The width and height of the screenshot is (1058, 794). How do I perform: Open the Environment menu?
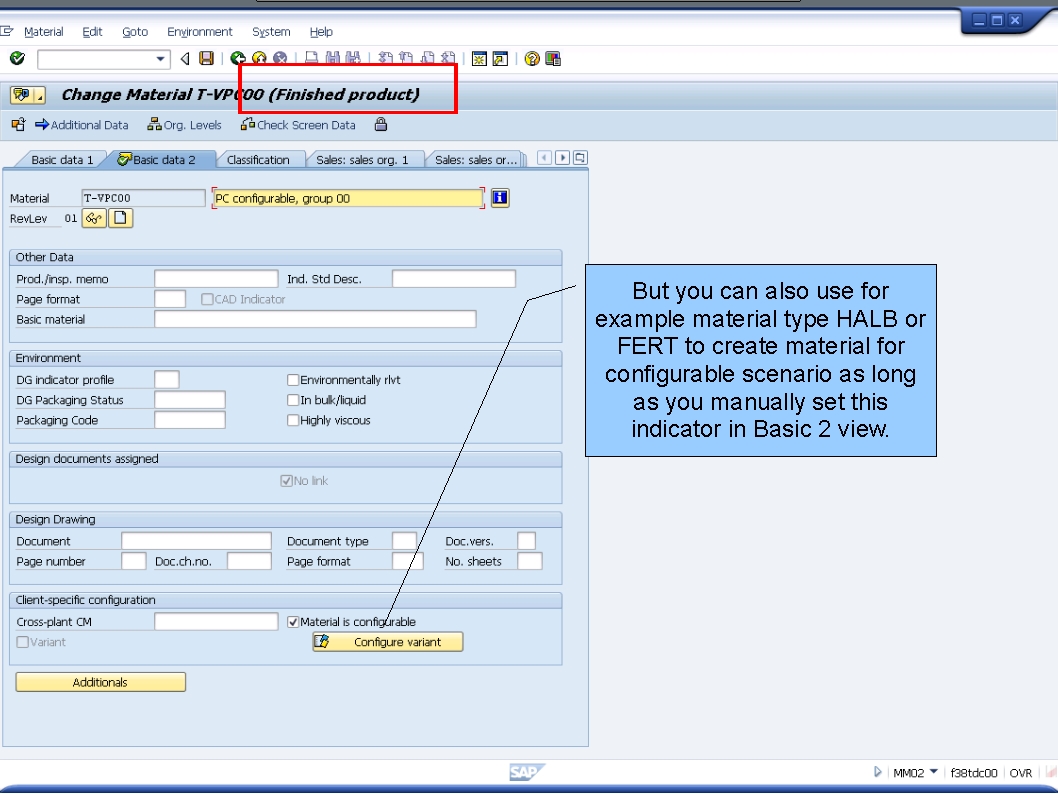(x=200, y=31)
